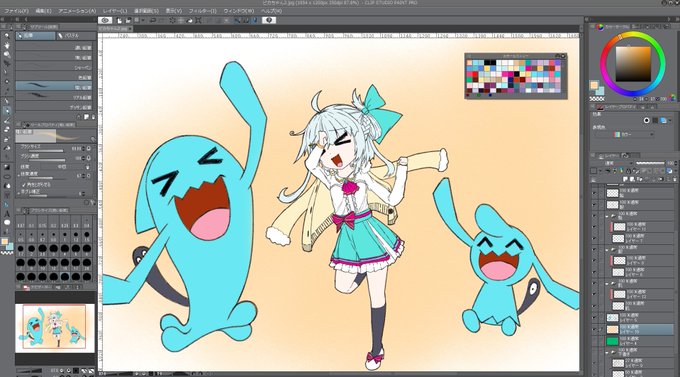The height and width of the screenshot is (377, 680).
Task: Click the navigator canvas thumbnail
Action: click(55, 328)
